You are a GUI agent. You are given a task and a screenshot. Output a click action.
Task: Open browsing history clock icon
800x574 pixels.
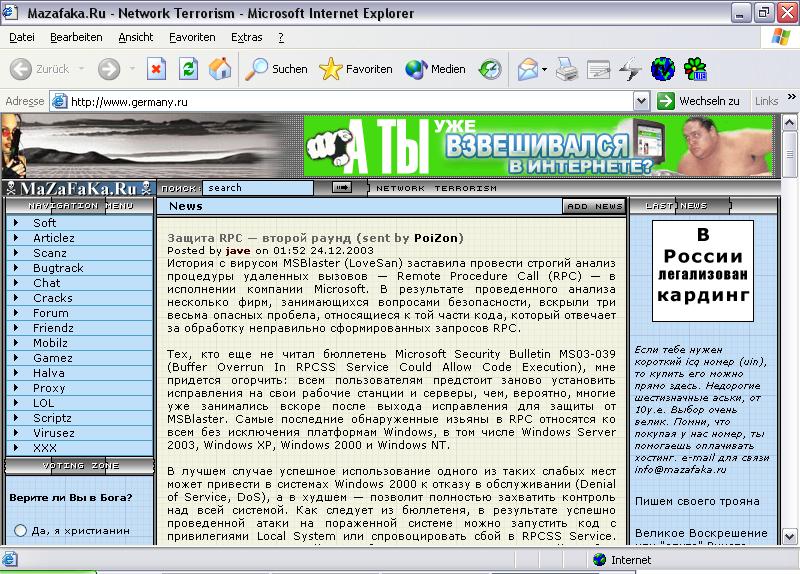490,69
